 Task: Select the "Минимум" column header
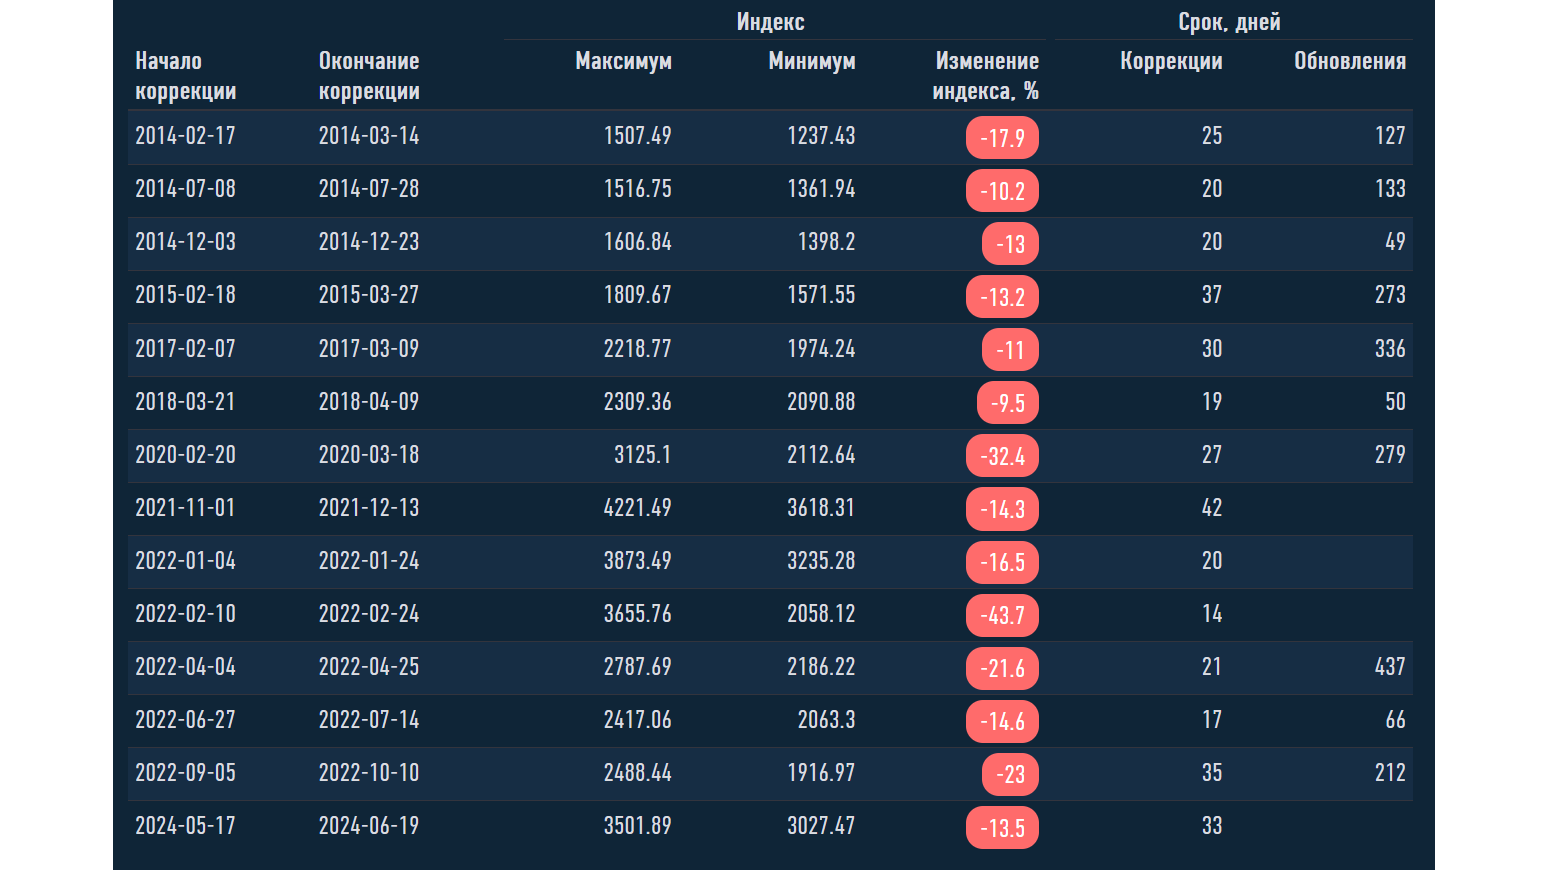811,62
